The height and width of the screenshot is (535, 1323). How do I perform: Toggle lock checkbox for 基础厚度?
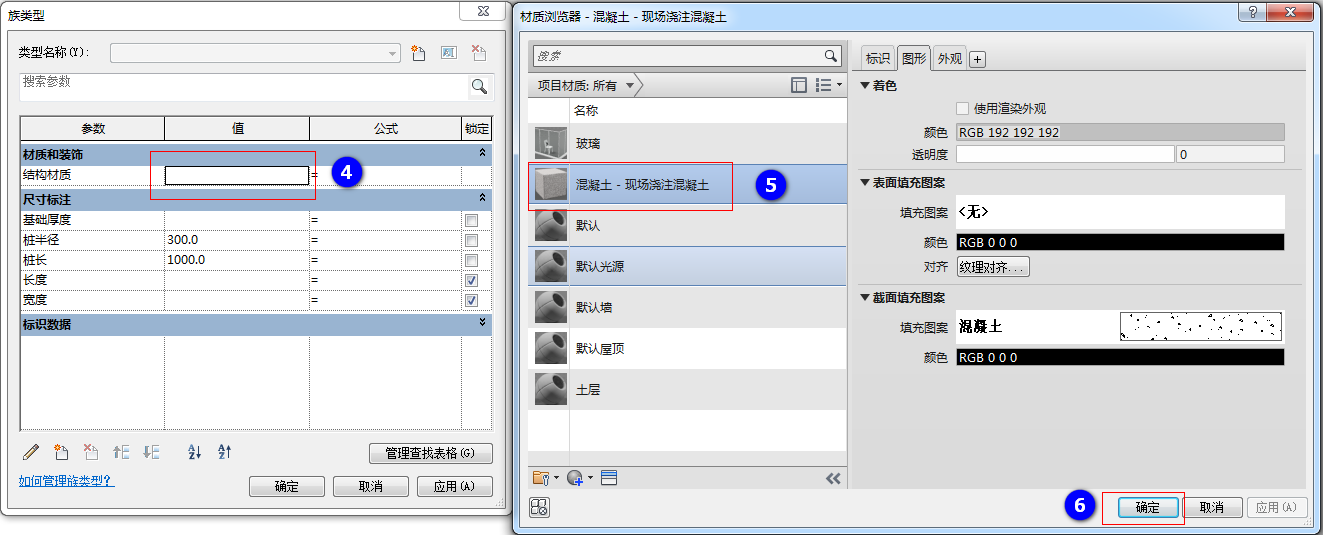pos(471,220)
